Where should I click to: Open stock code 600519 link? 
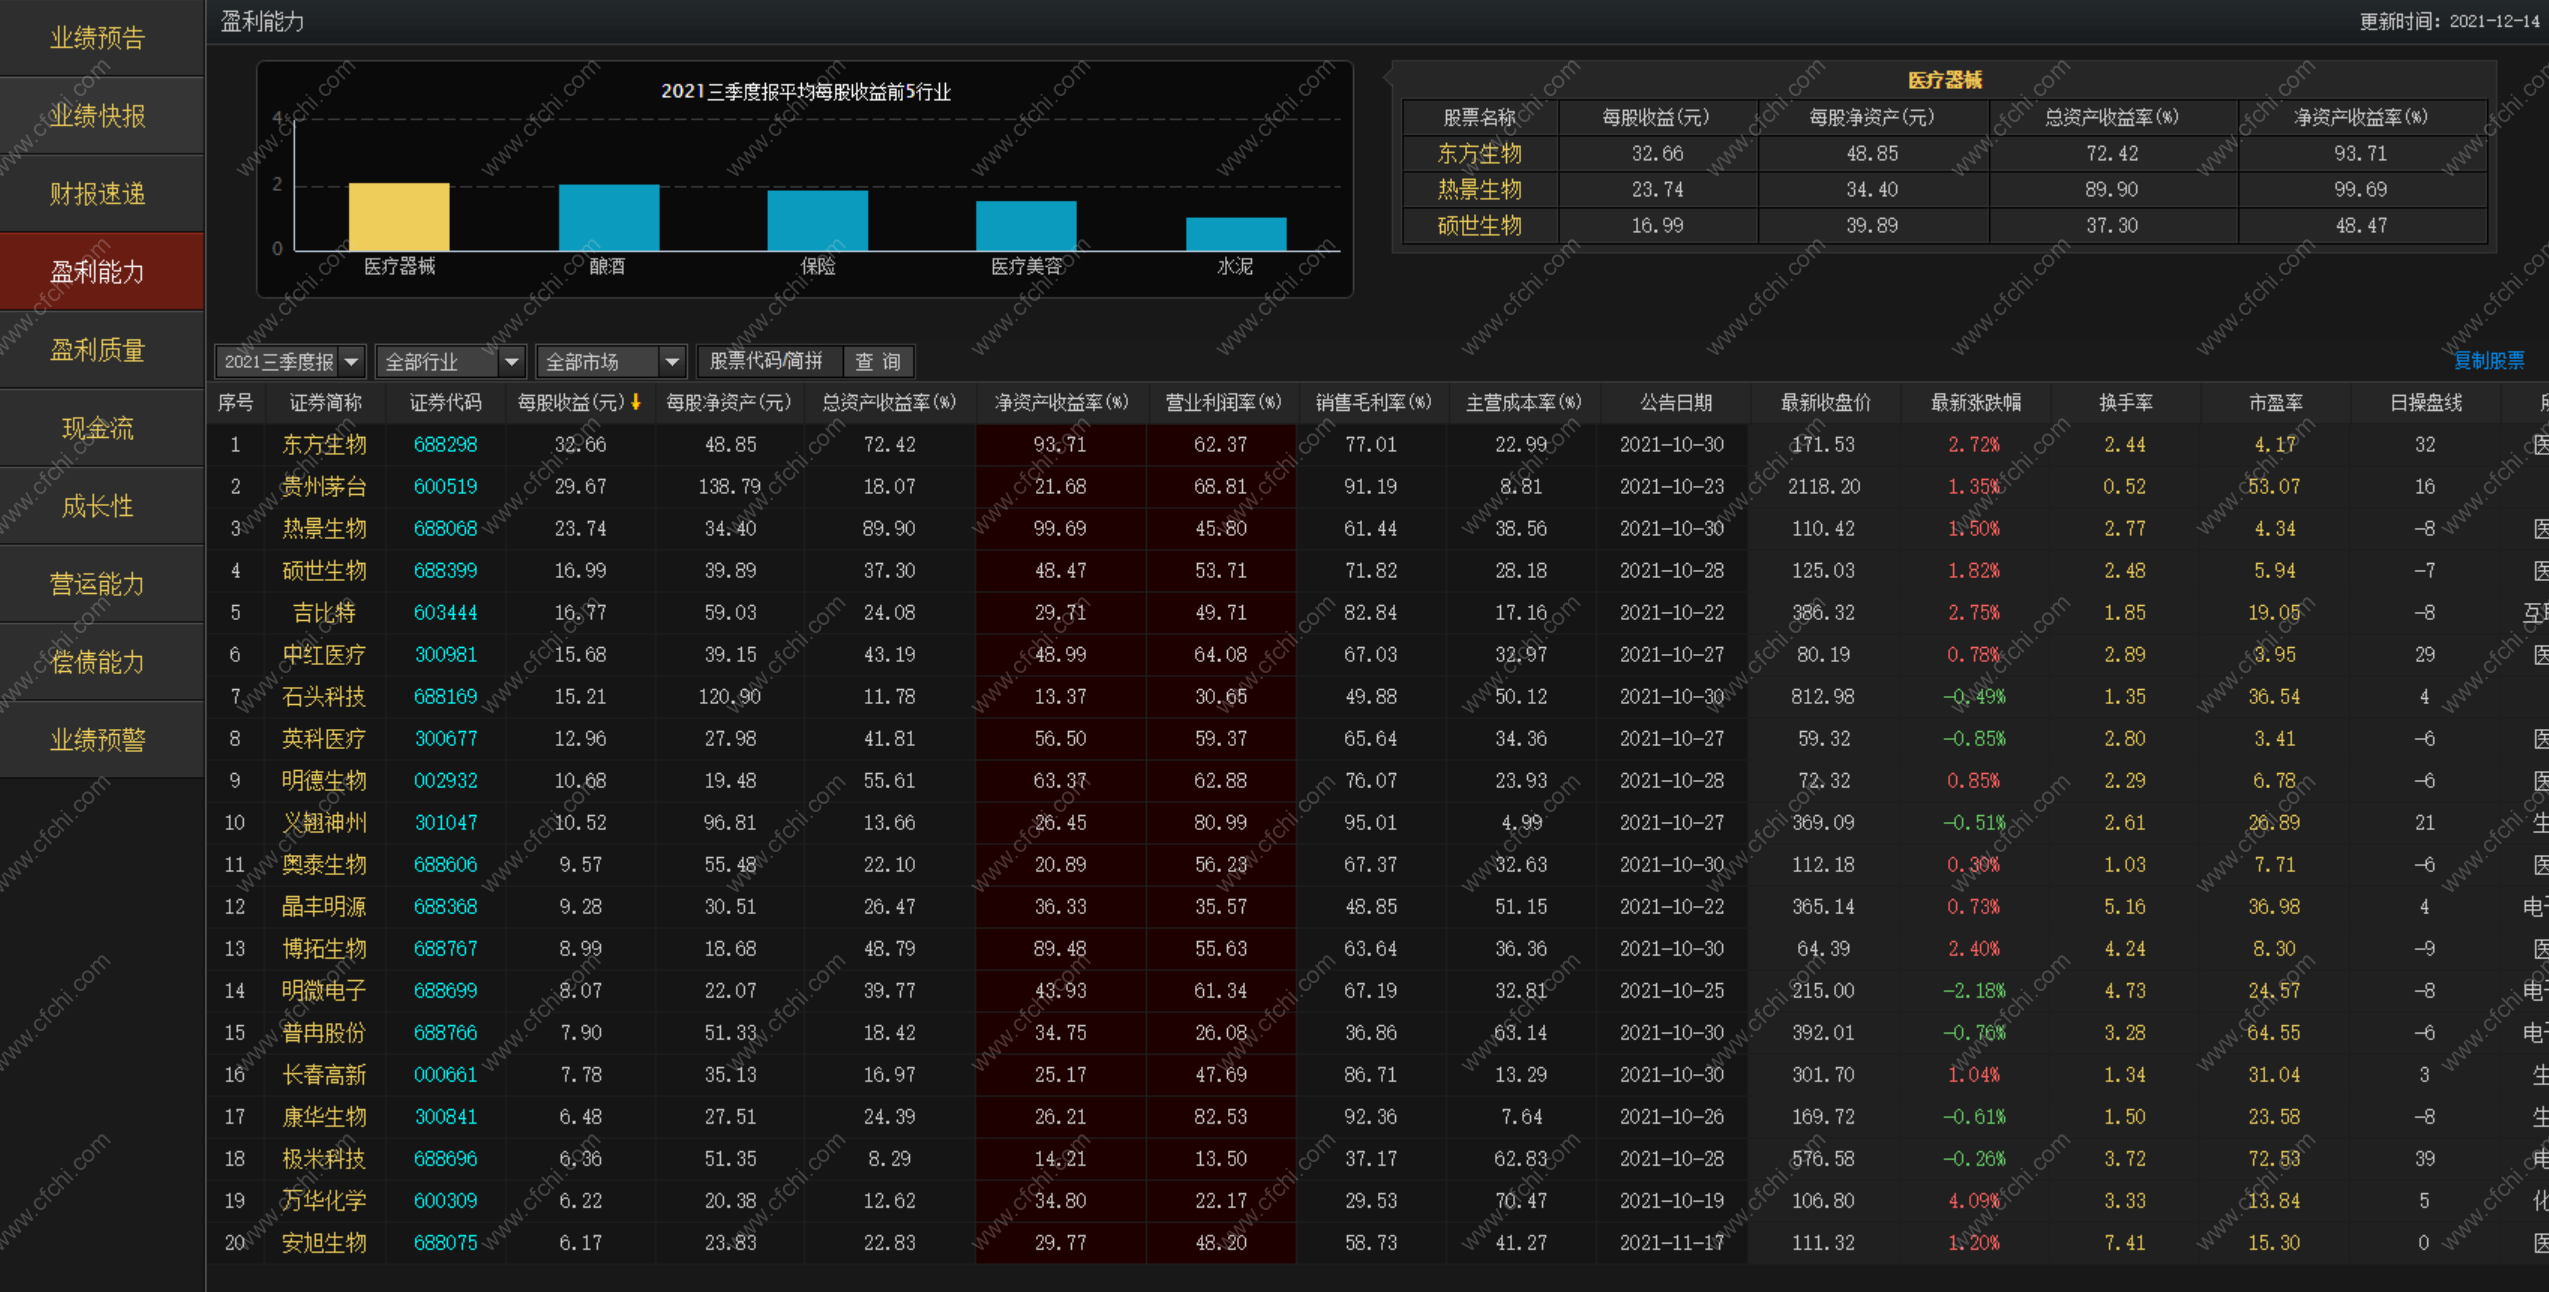[445, 487]
